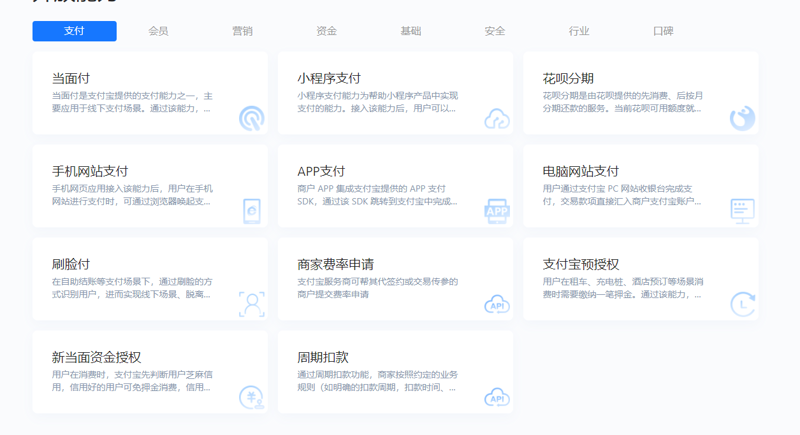The width and height of the screenshot is (800, 435).
Task: Click the 商家费率申请 description text
Action: click(378, 288)
